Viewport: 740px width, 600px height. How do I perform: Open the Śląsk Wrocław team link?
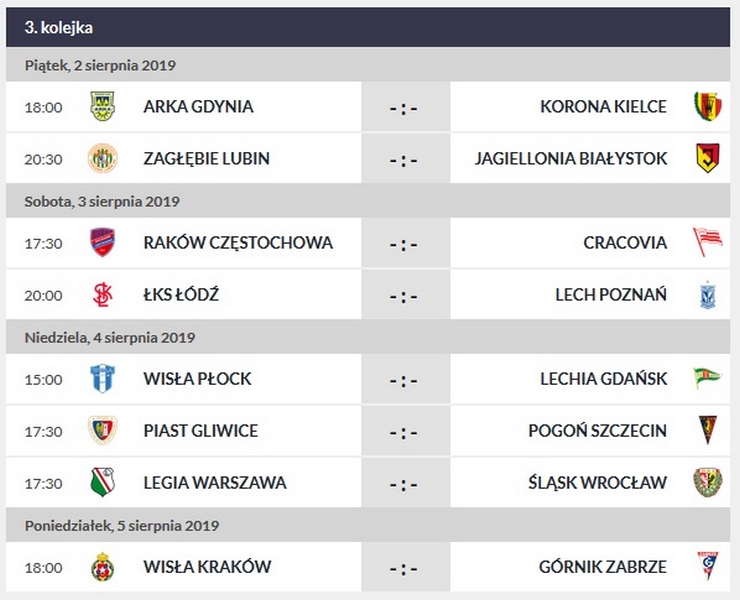point(597,483)
